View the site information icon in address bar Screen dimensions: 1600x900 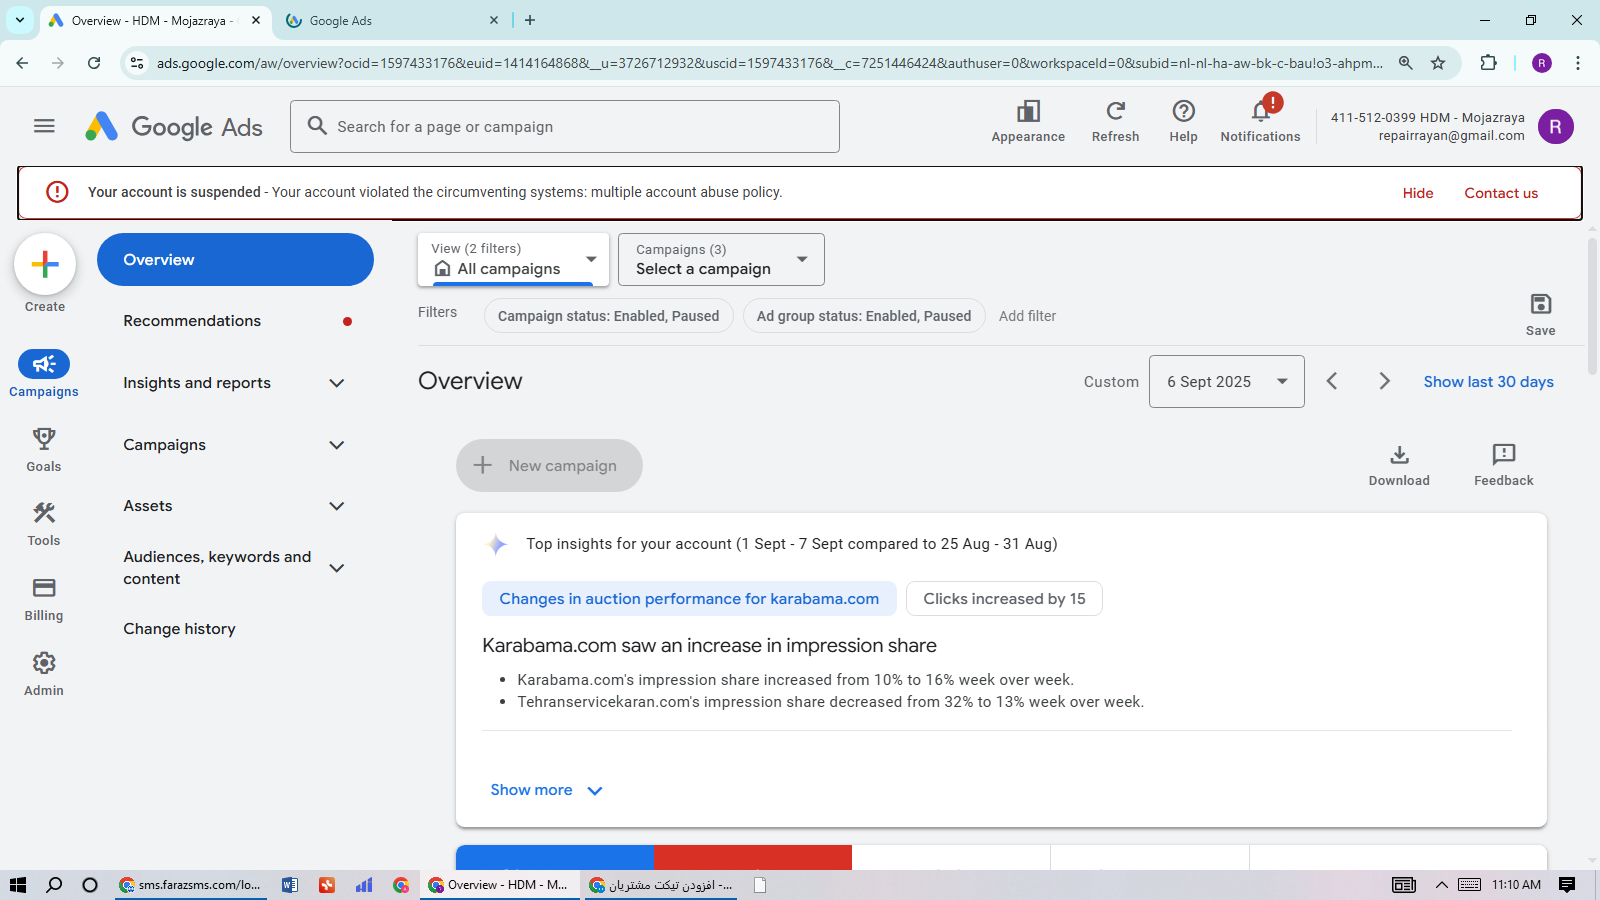click(137, 63)
